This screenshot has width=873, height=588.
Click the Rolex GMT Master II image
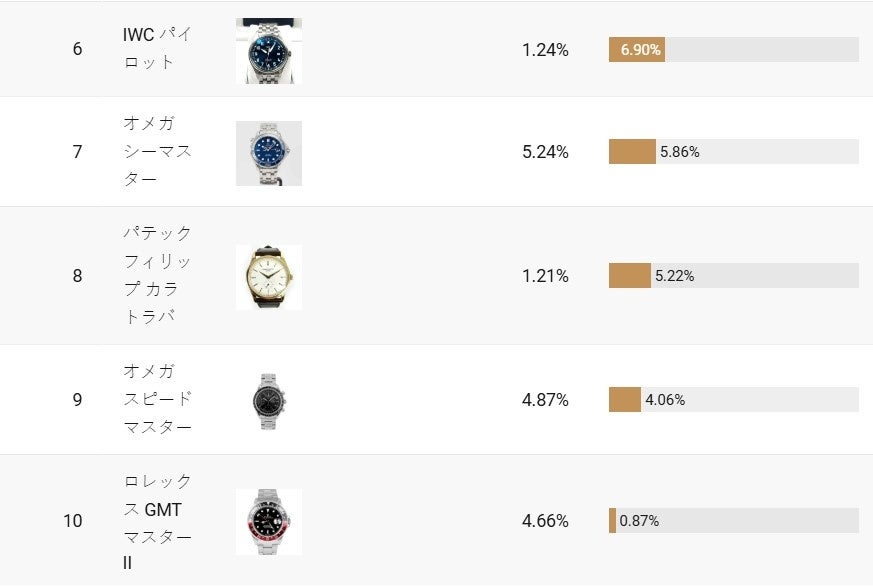click(x=268, y=521)
